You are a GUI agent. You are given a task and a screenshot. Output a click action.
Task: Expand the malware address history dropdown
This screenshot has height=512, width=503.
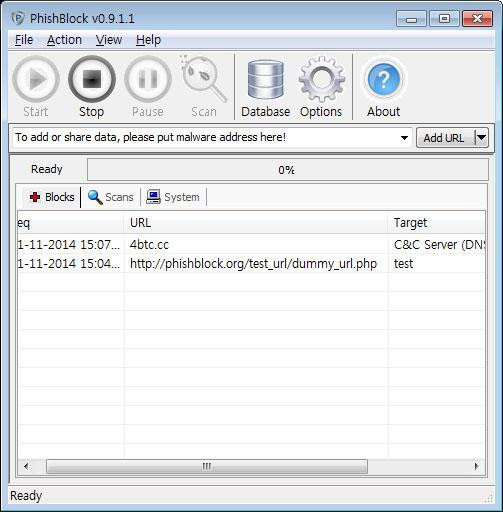[x=404, y=138]
